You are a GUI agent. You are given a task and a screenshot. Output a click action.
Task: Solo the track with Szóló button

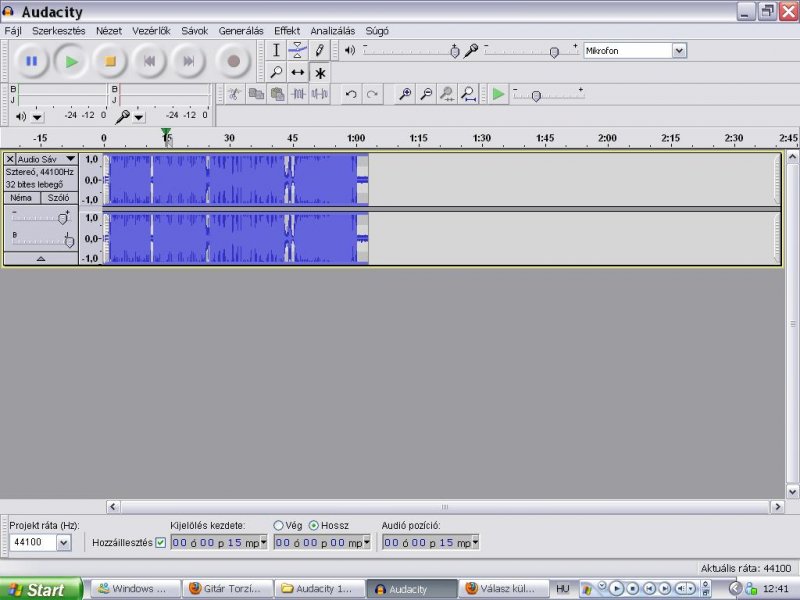coord(58,197)
